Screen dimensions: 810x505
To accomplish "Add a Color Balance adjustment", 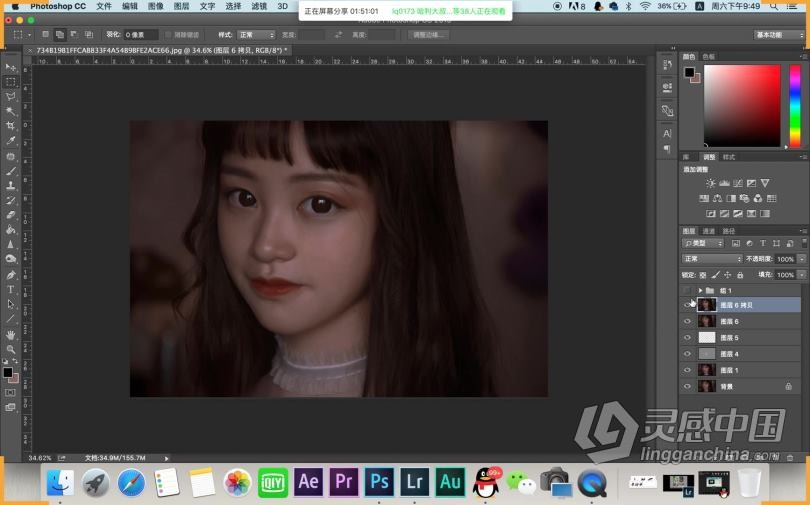I will click(x=718, y=198).
